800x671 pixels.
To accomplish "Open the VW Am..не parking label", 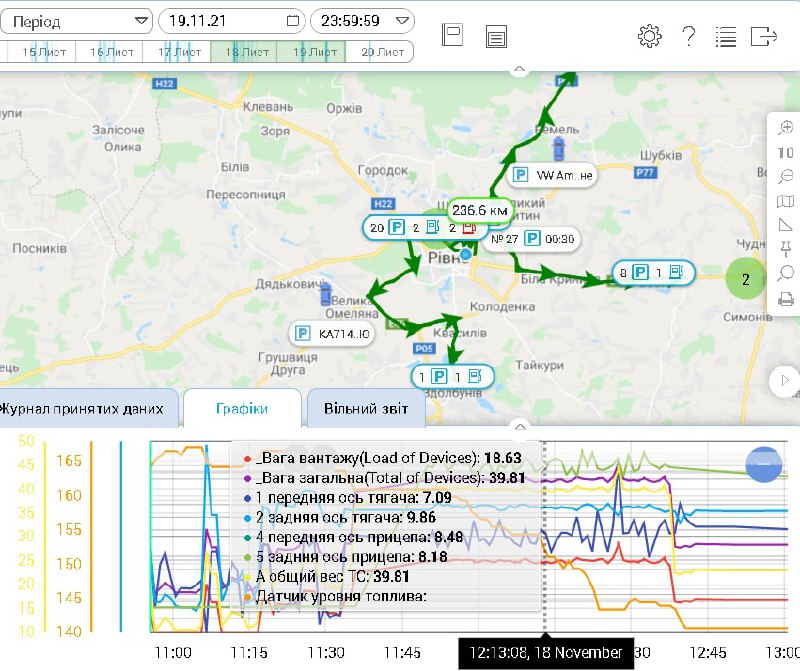I will (x=553, y=176).
